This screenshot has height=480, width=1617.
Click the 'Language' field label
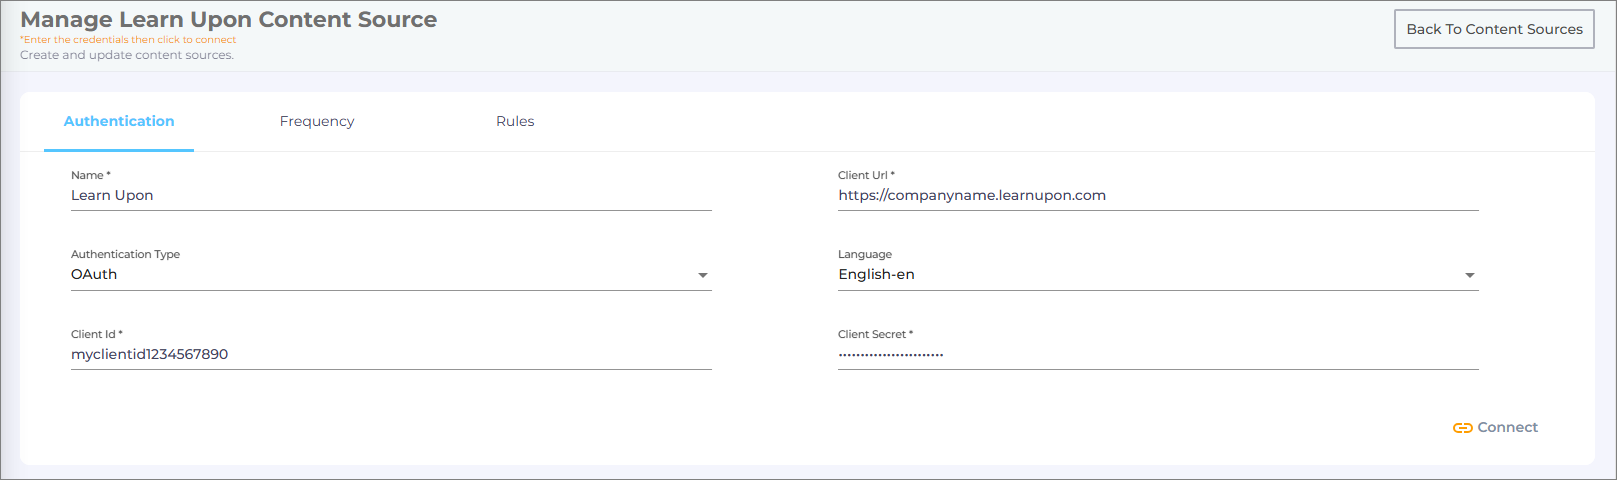(x=865, y=254)
